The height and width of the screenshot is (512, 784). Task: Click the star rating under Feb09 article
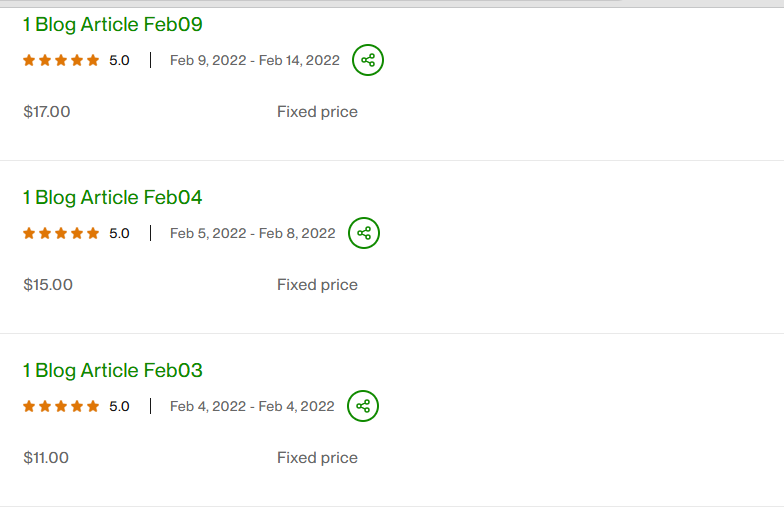61,60
